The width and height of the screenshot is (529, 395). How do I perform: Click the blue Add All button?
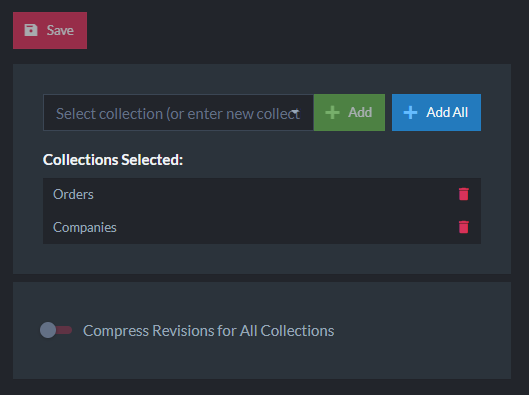point(436,112)
